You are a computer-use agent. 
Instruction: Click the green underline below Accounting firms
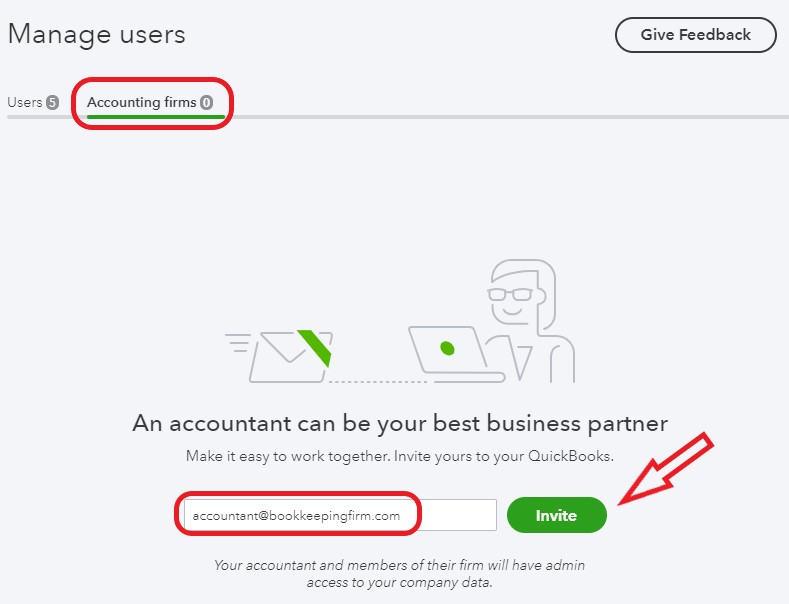(x=156, y=117)
